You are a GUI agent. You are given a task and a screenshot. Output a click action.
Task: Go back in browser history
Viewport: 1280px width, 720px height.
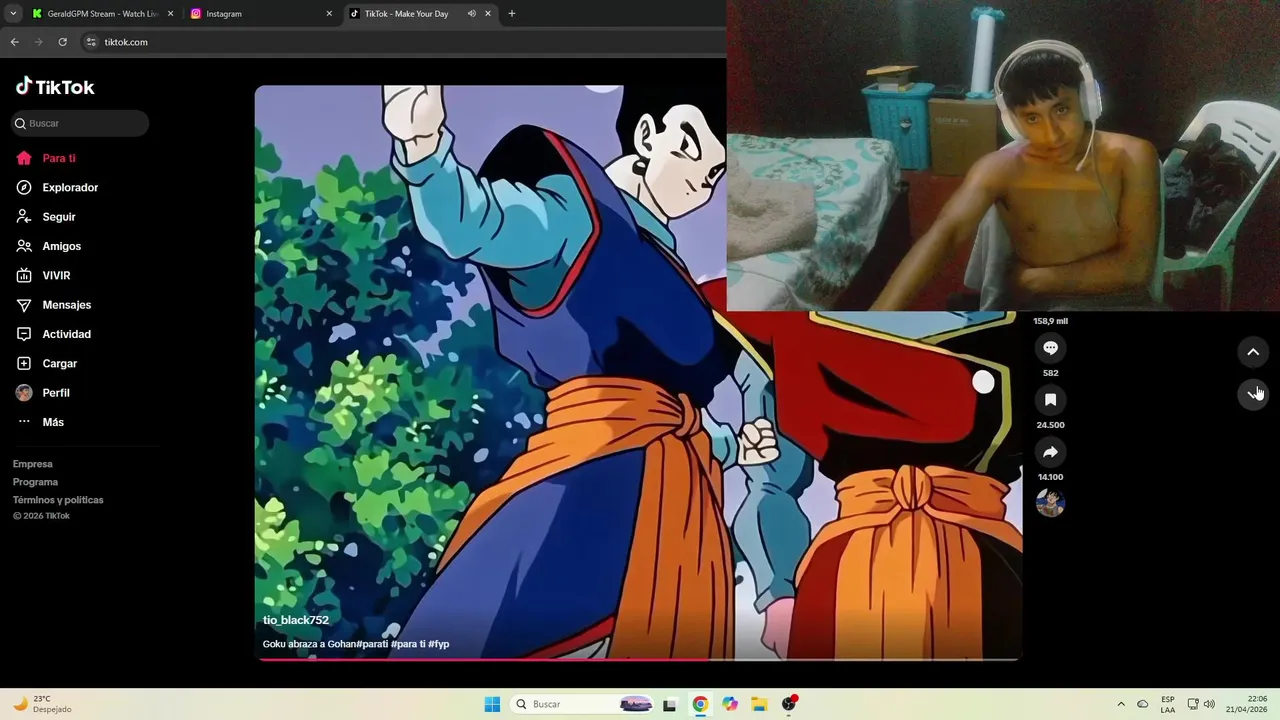tap(14, 42)
